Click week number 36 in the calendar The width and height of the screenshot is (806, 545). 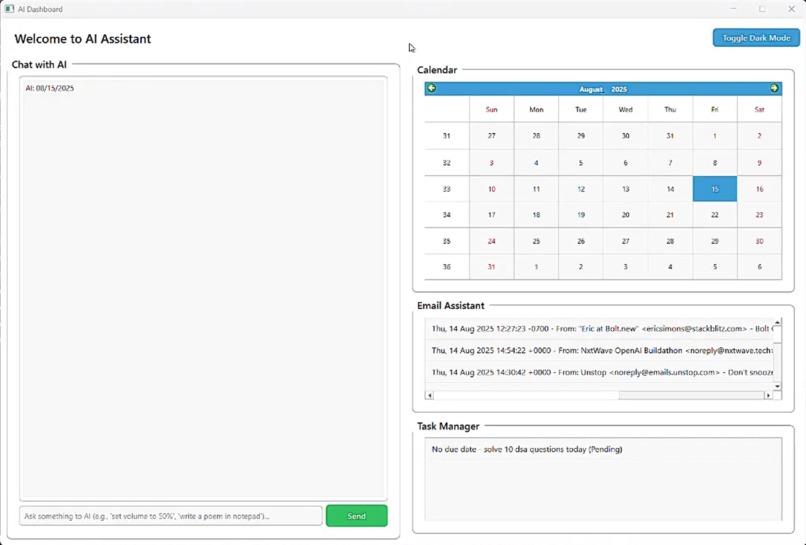(446, 266)
